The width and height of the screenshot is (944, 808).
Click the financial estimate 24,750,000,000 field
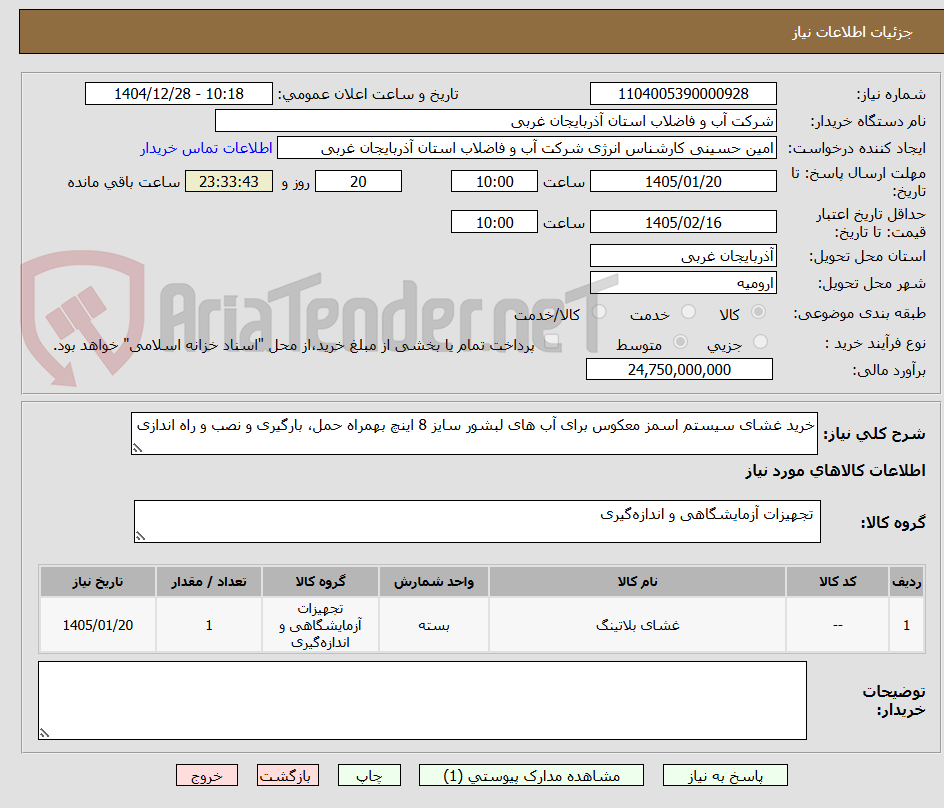679,369
